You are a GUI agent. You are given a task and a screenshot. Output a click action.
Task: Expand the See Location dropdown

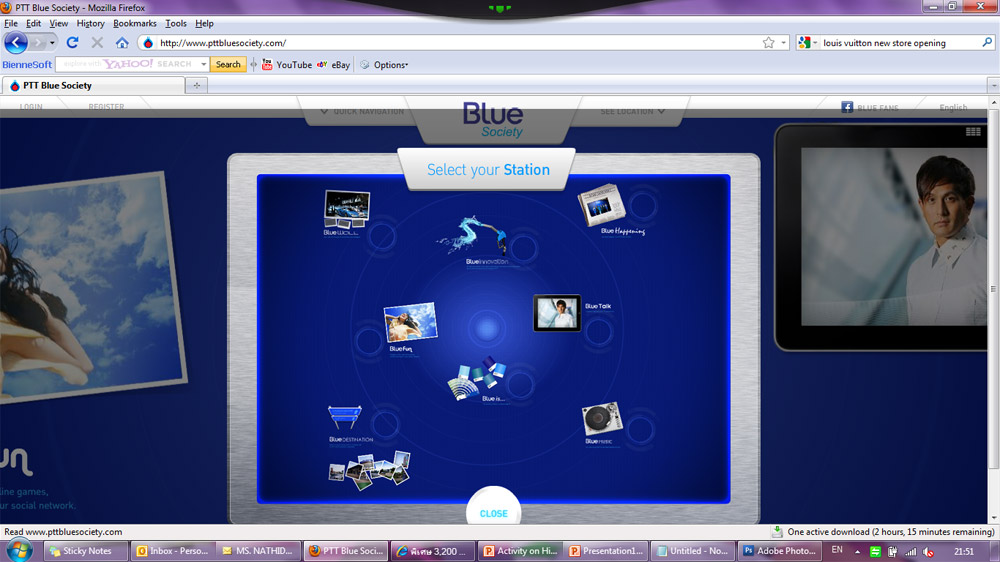[633, 112]
